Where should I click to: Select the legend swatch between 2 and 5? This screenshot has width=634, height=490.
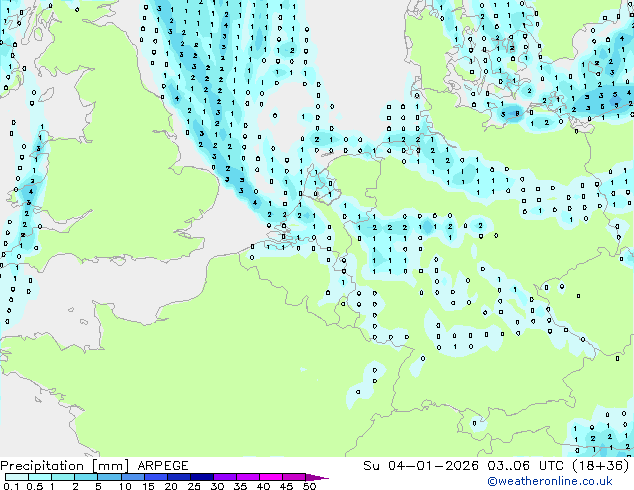tap(86, 477)
